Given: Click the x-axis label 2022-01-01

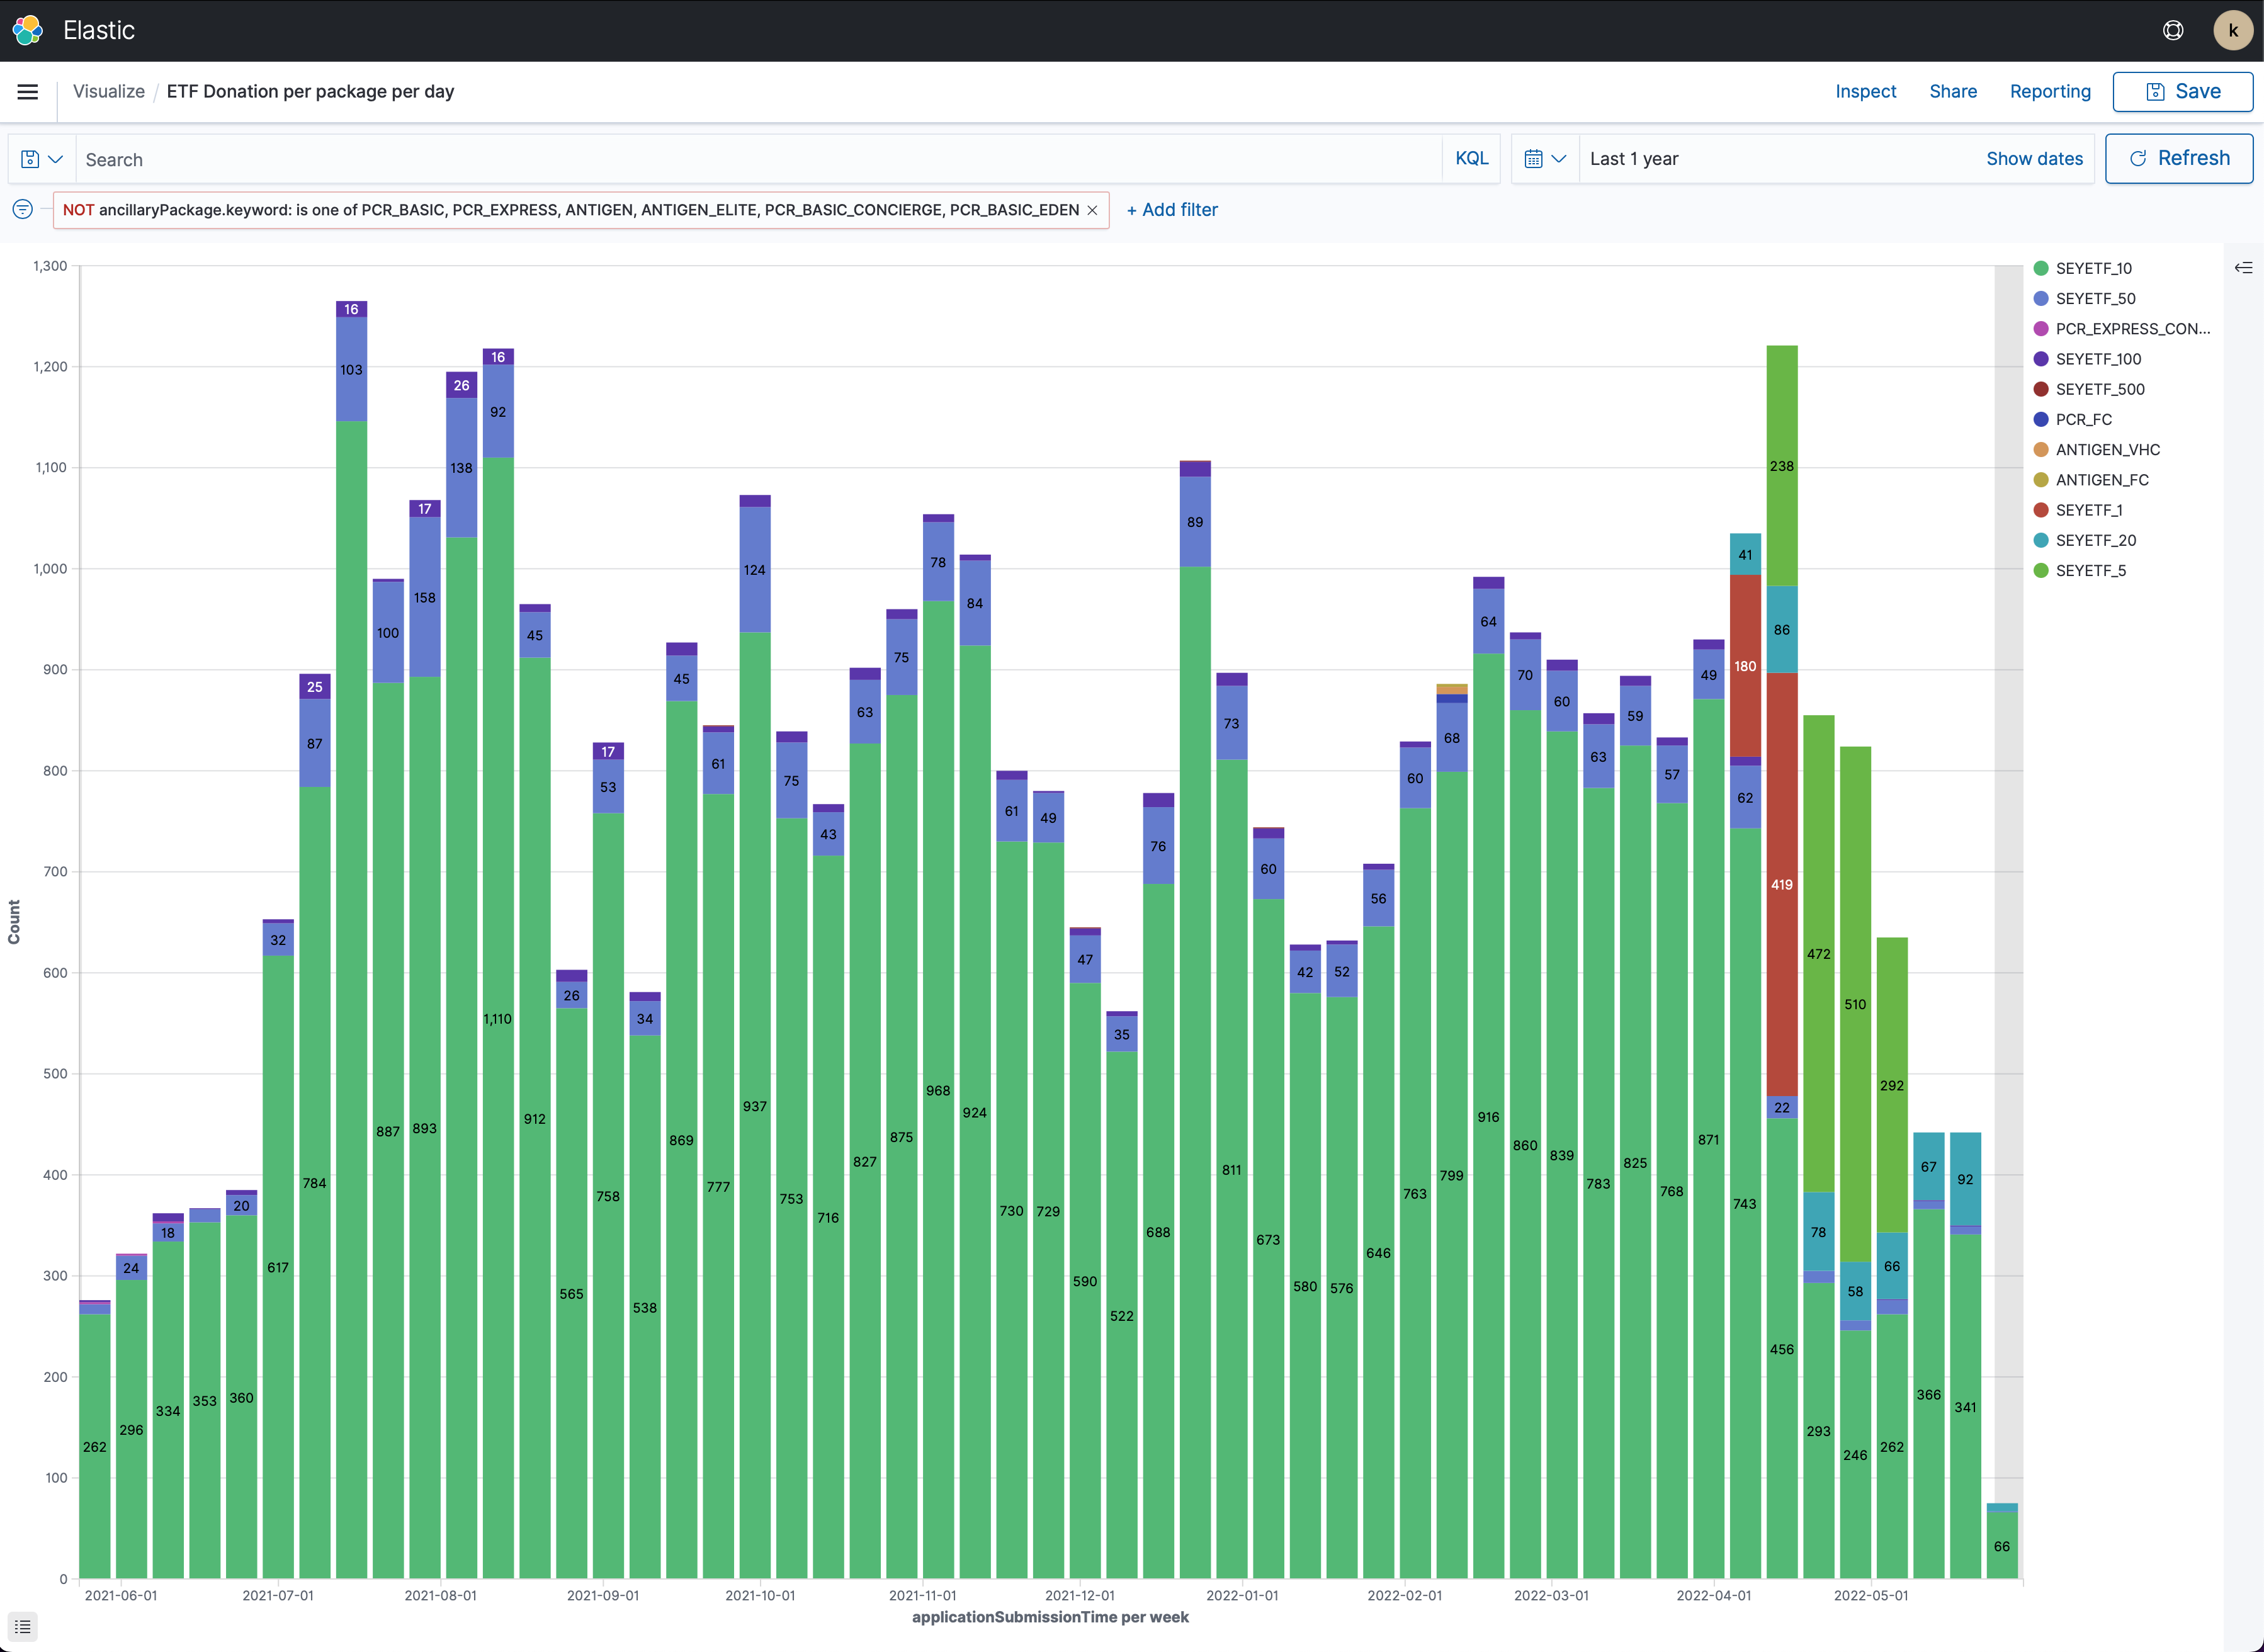Looking at the screenshot, I should 1242,1595.
